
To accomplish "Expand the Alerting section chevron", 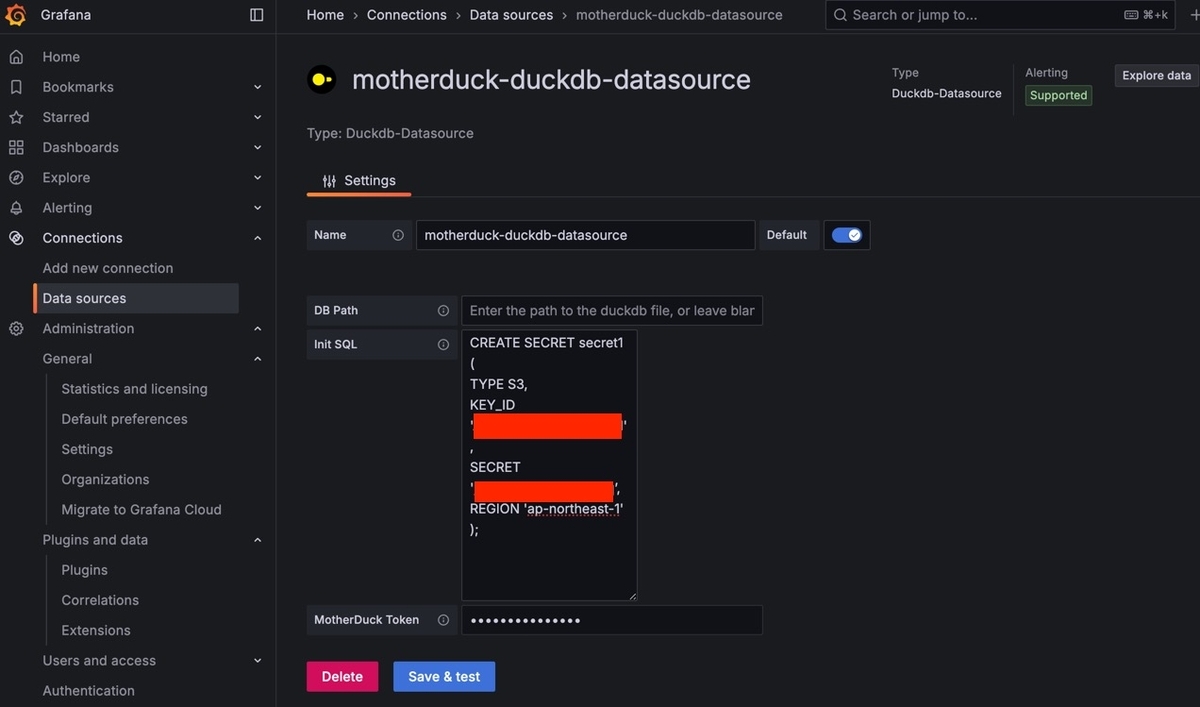I will 257,208.
